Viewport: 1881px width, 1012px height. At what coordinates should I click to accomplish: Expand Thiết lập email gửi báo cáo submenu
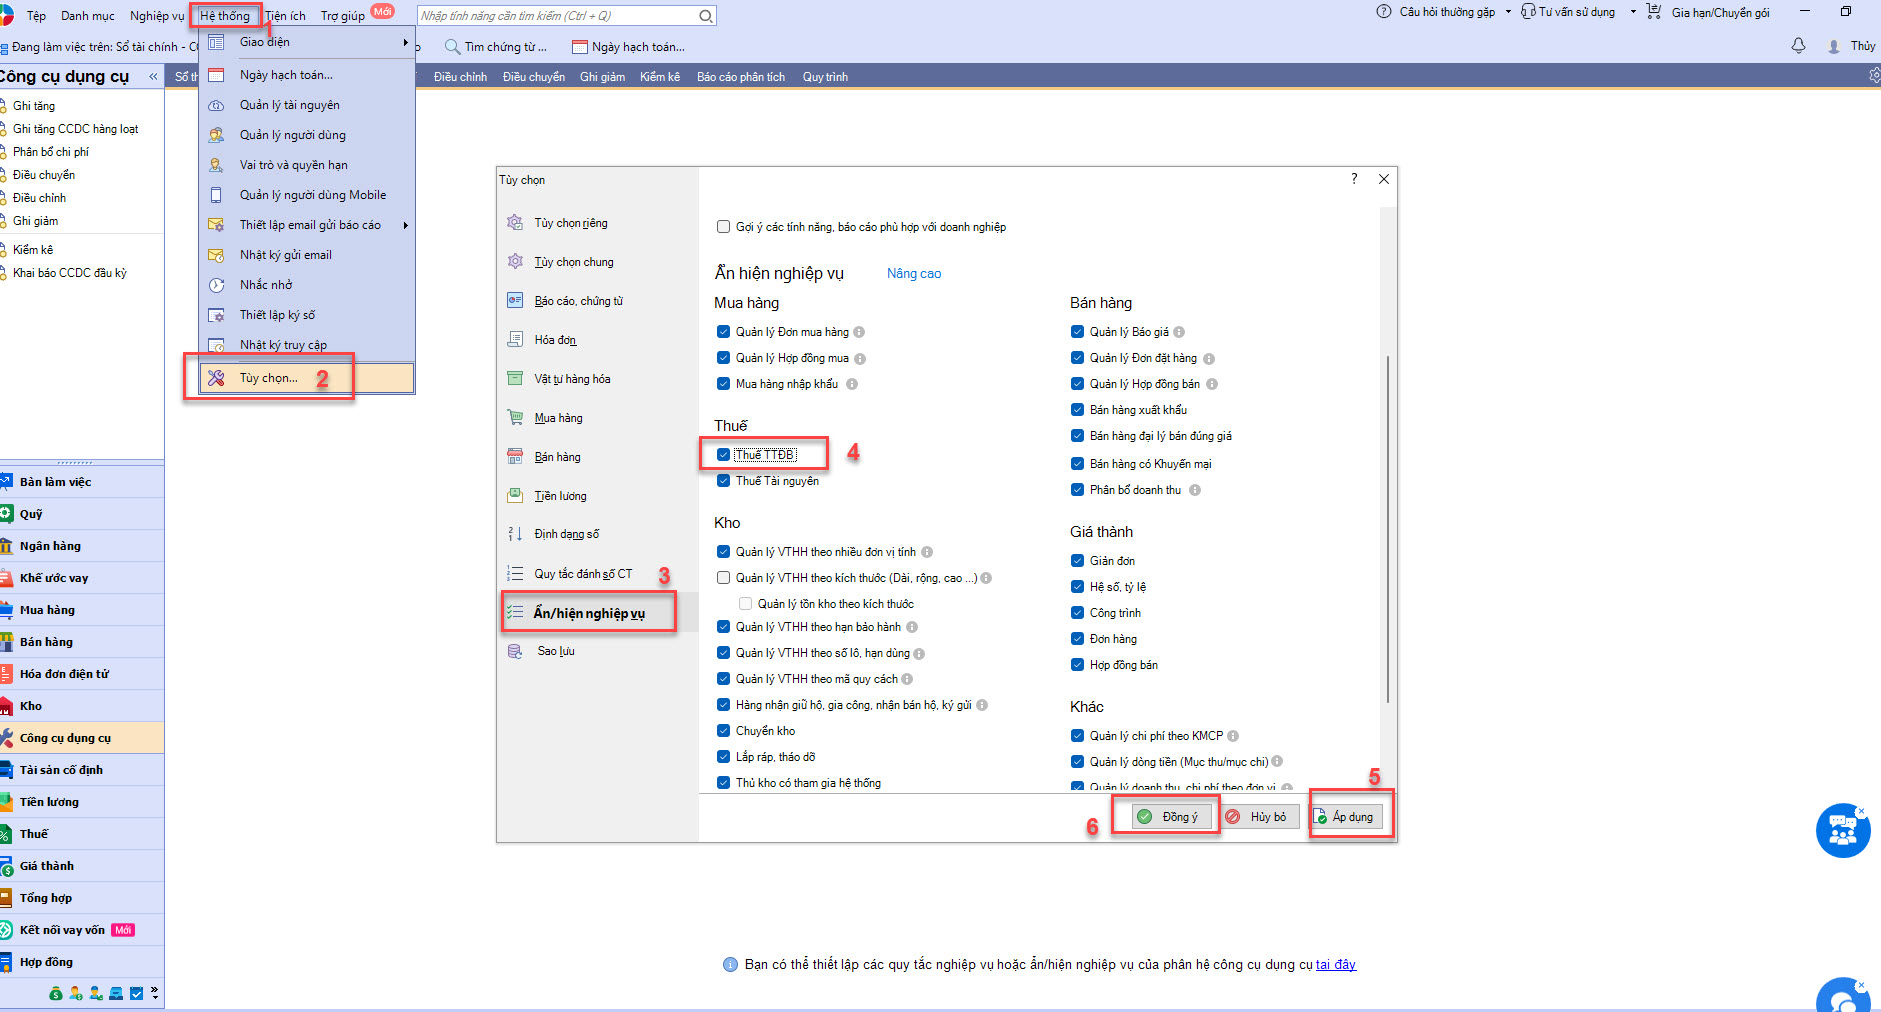pyautogui.click(x=405, y=225)
